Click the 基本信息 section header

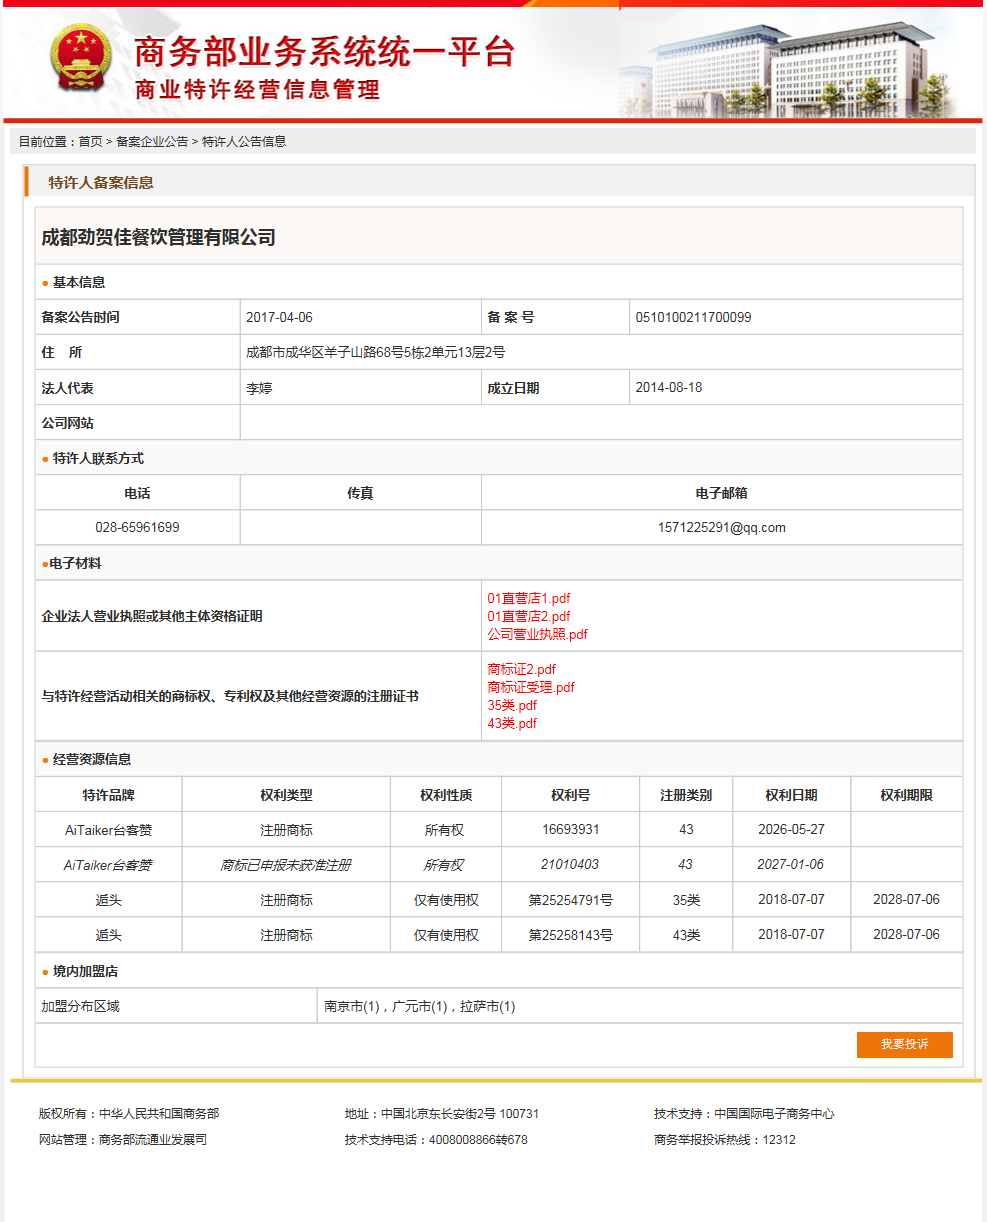click(x=79, y=282)
